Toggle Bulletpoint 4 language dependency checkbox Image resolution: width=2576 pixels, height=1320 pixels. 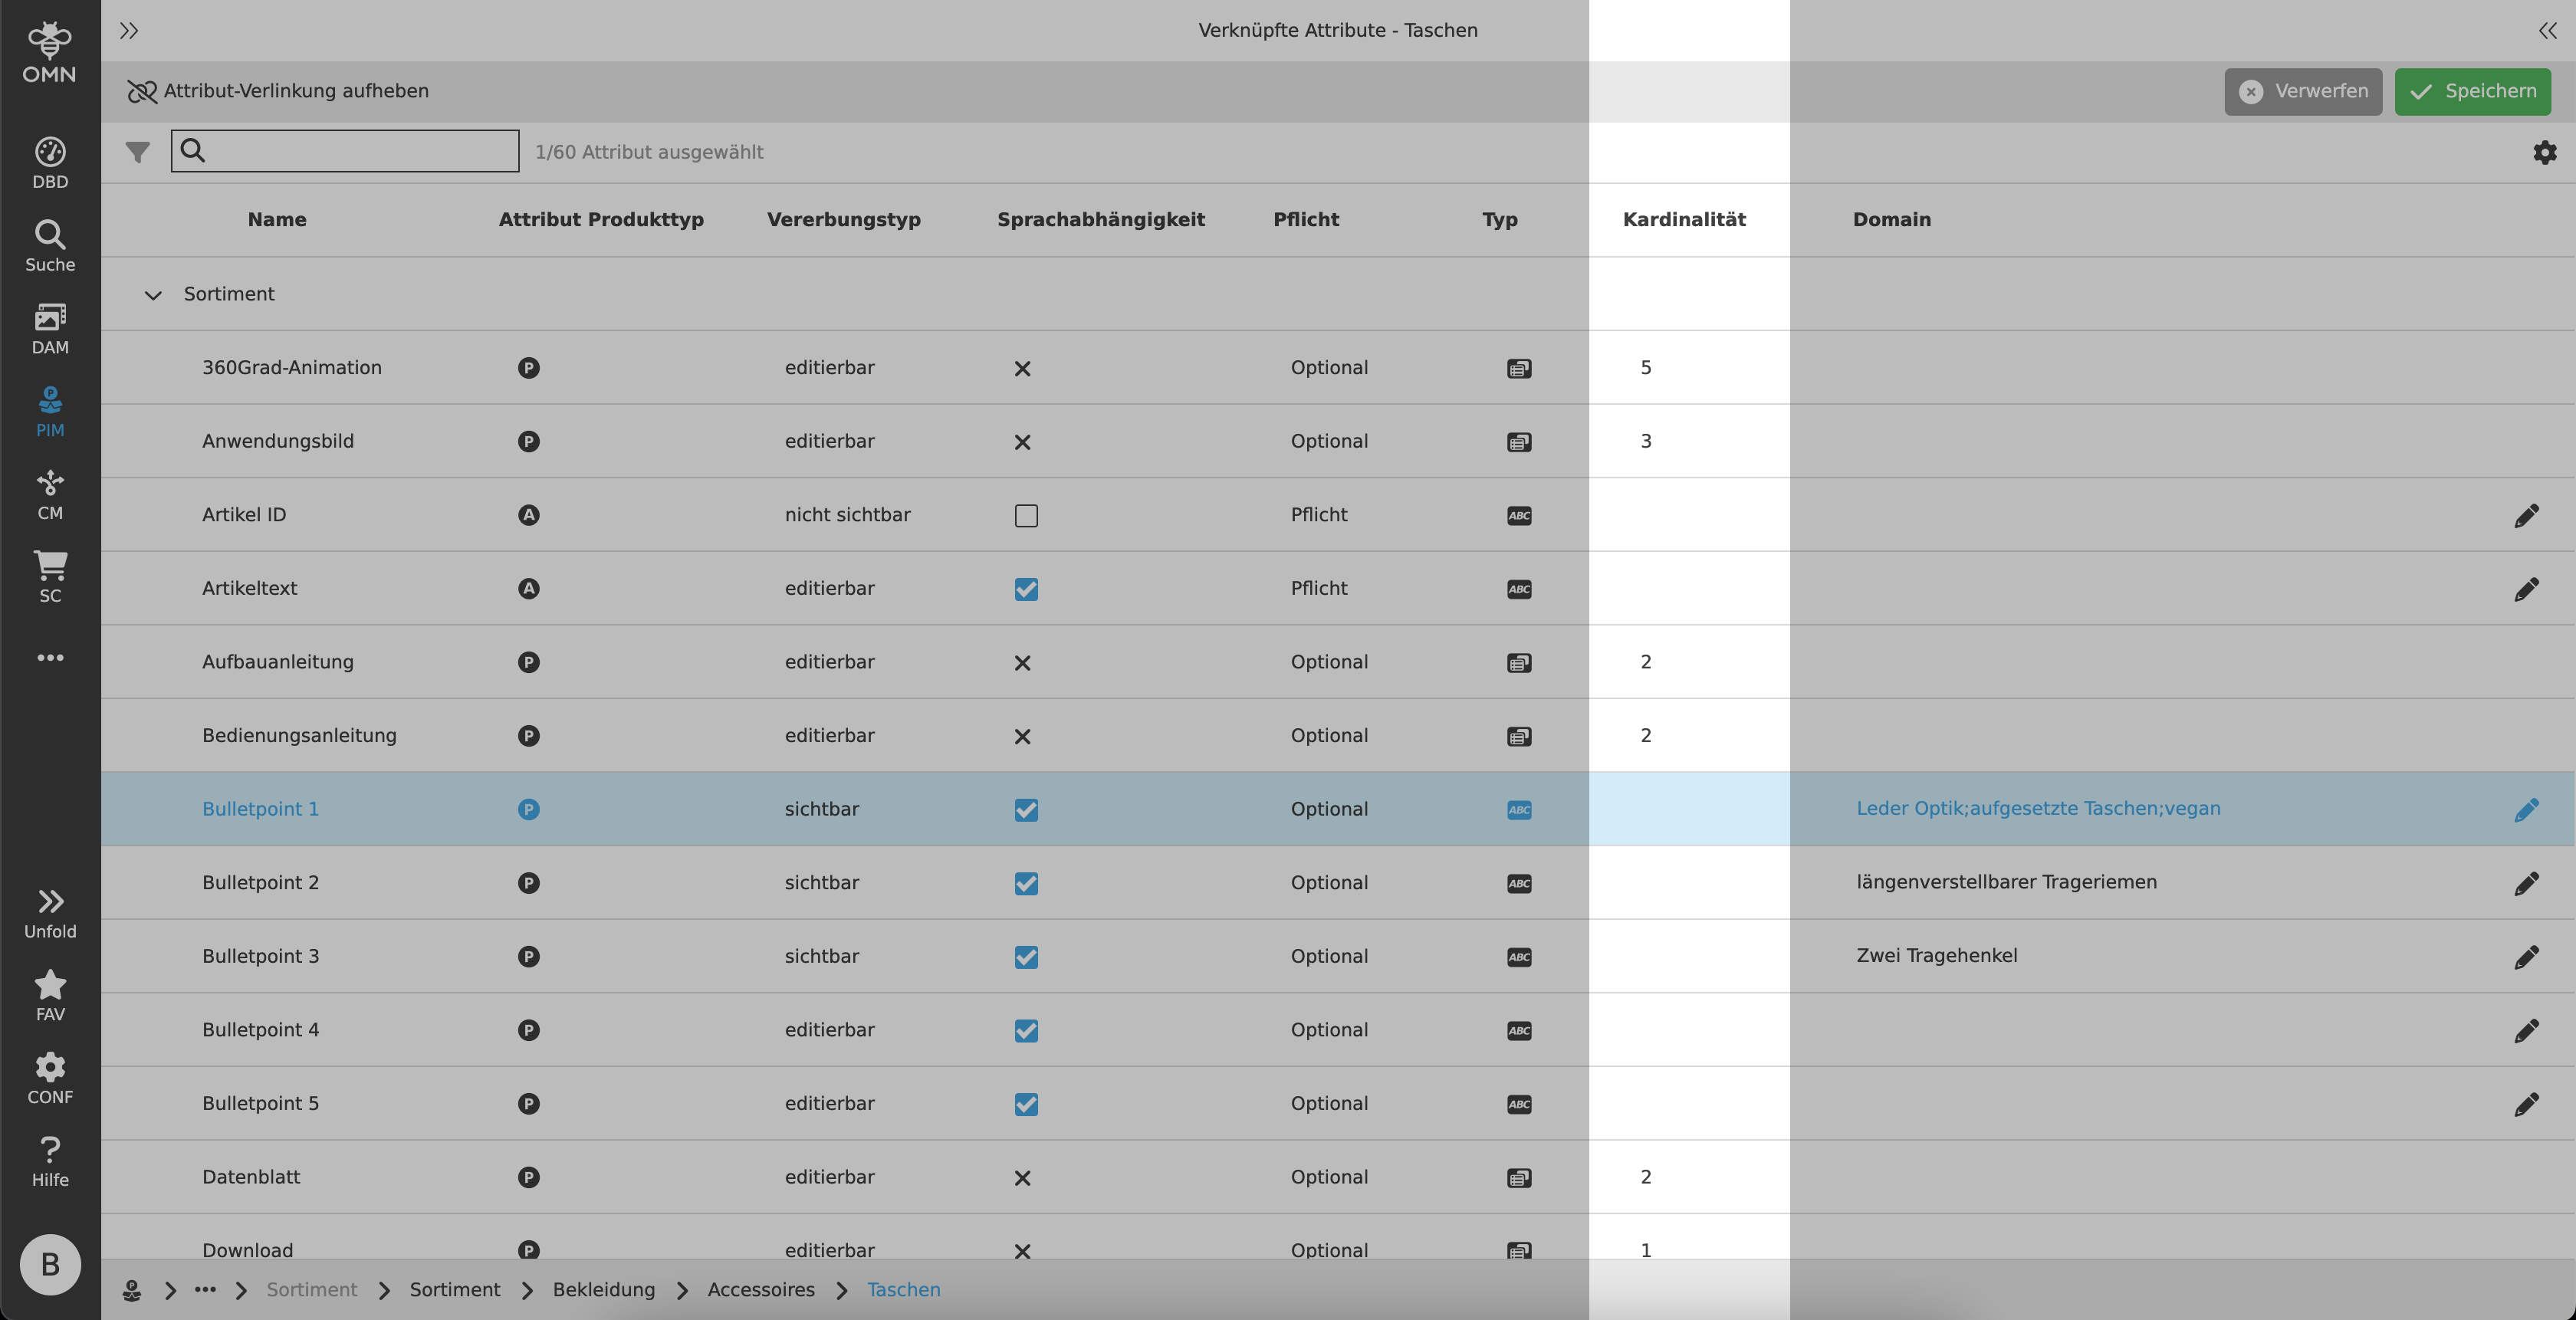pyautogui.click(x=1026, y=1031)
